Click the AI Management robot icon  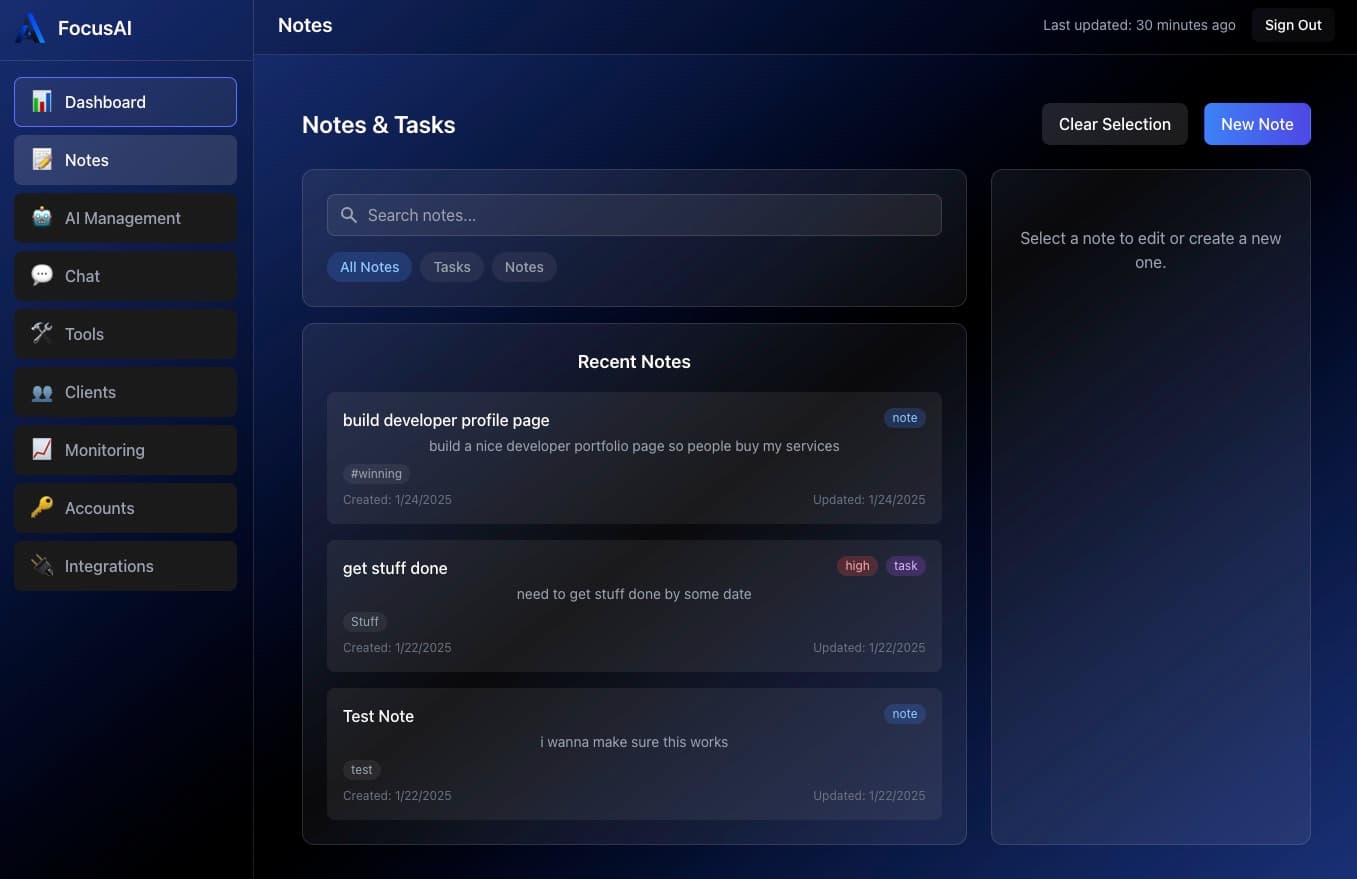pos(42,218)
